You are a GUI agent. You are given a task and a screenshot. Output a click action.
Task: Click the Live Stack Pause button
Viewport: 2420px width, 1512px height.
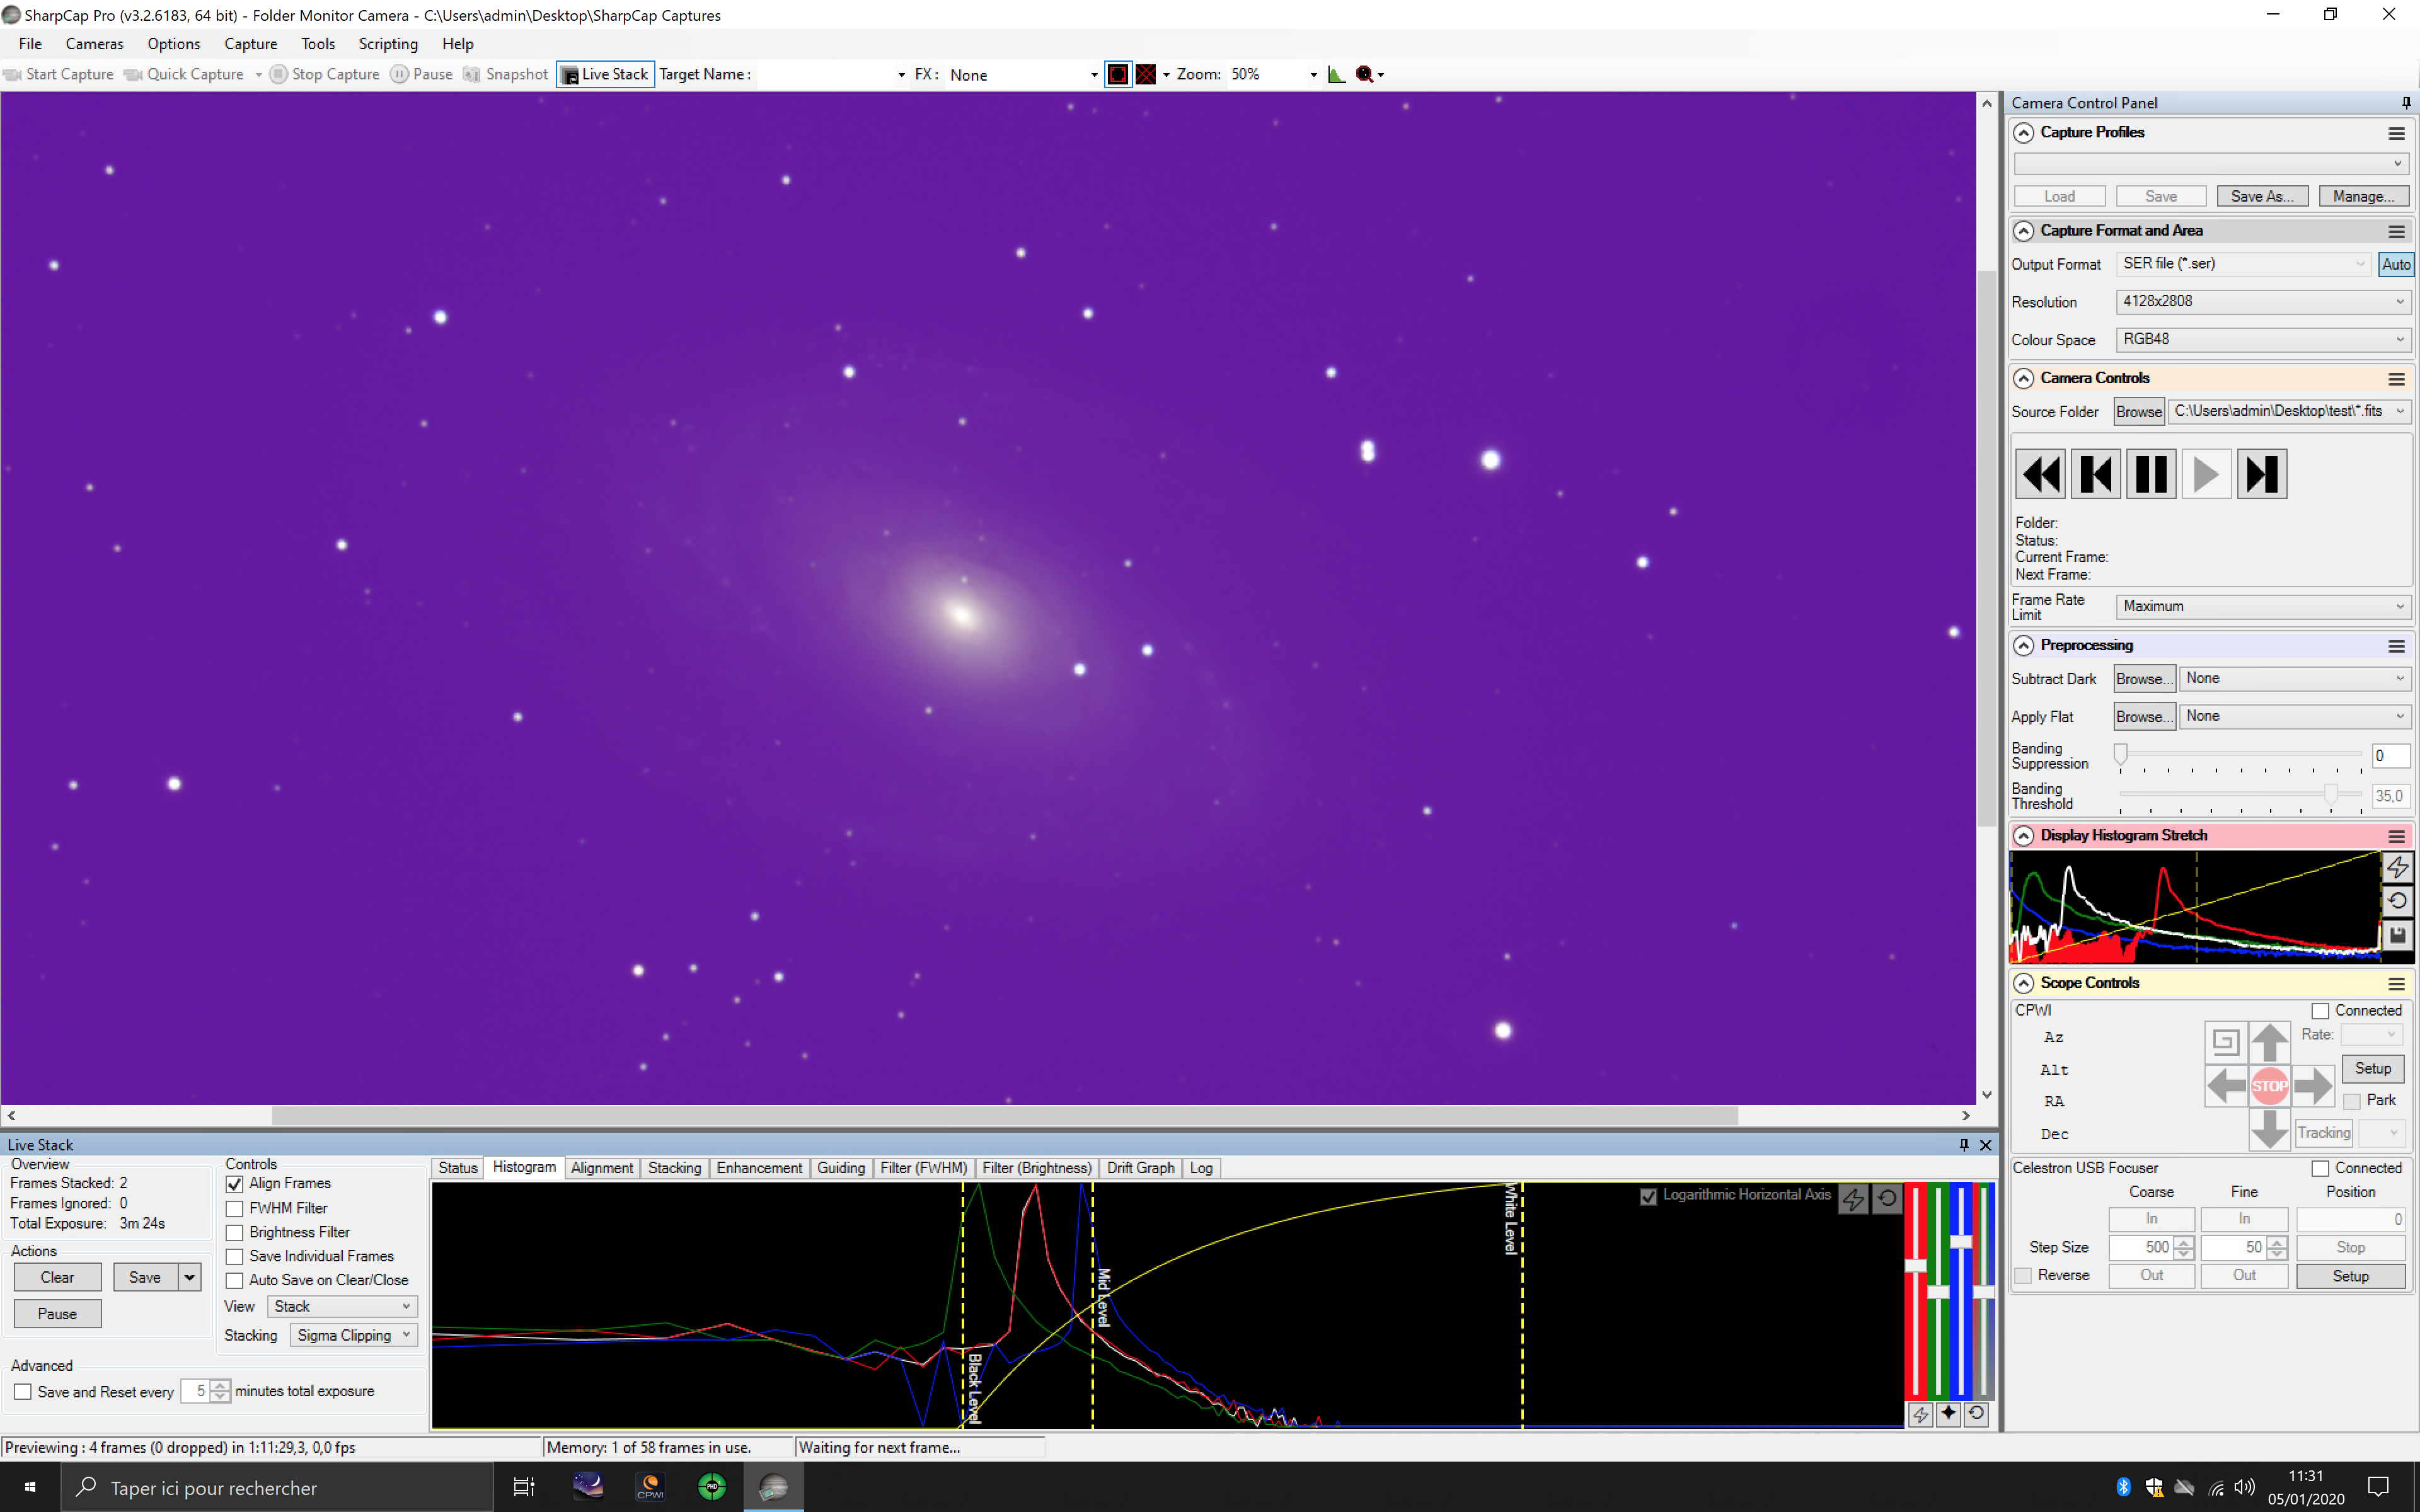[57, 1315]
